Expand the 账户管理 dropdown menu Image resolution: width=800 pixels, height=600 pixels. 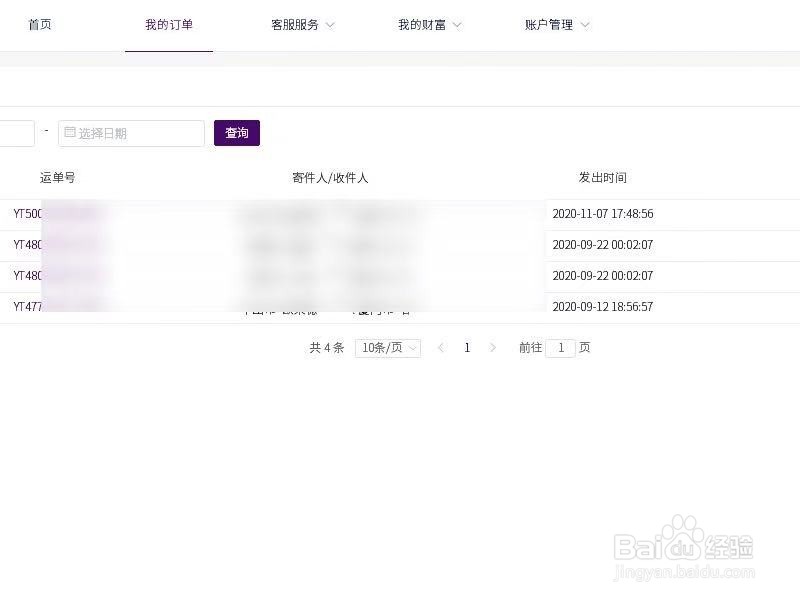click(x=555, y=25)
